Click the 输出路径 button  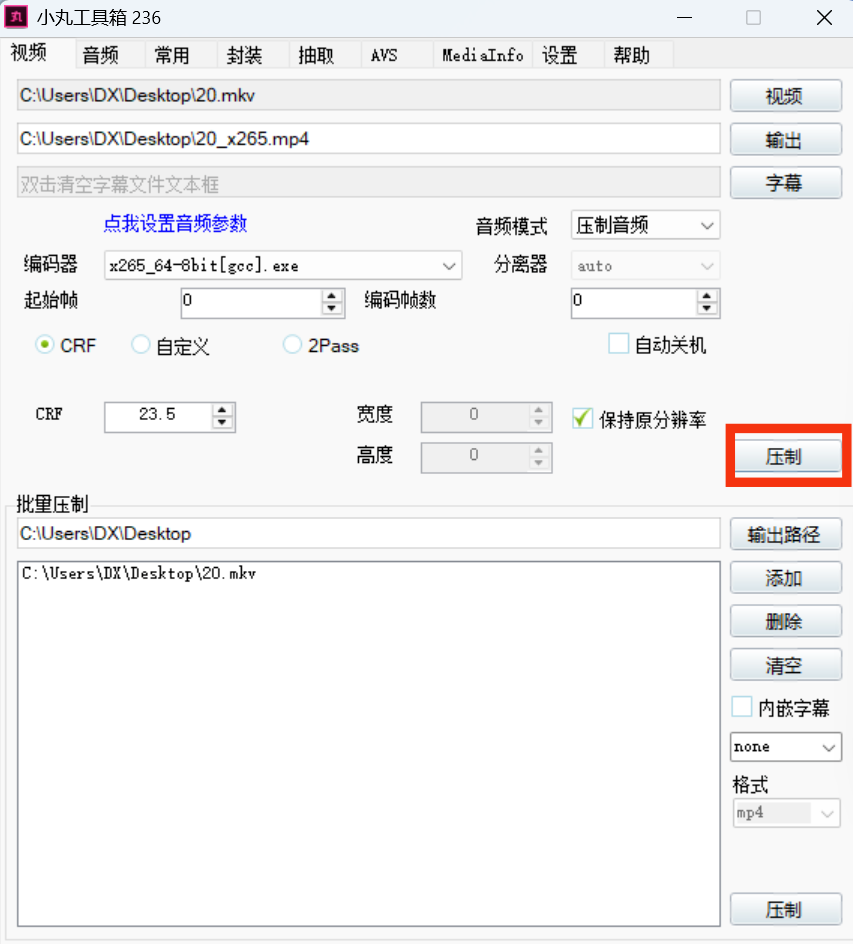786,534
